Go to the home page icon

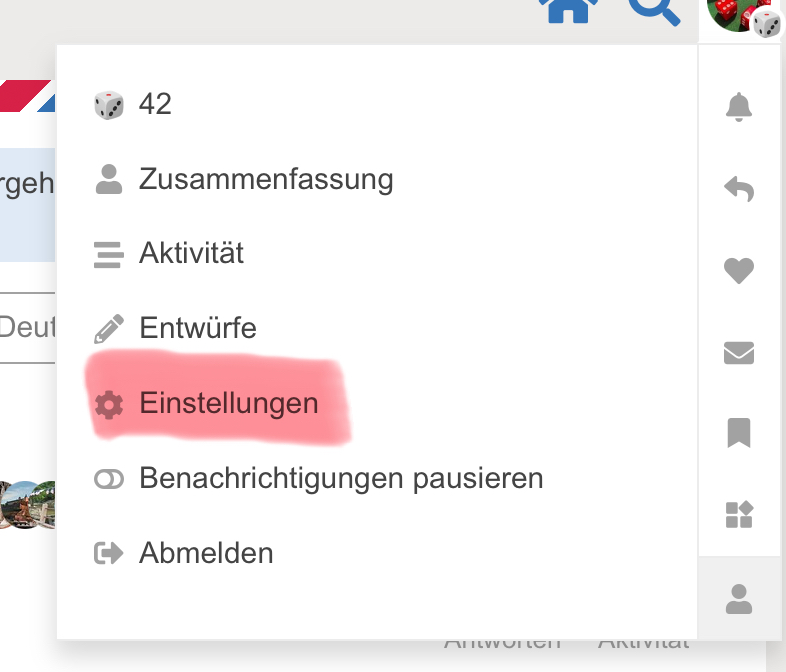tap(569, 12)
